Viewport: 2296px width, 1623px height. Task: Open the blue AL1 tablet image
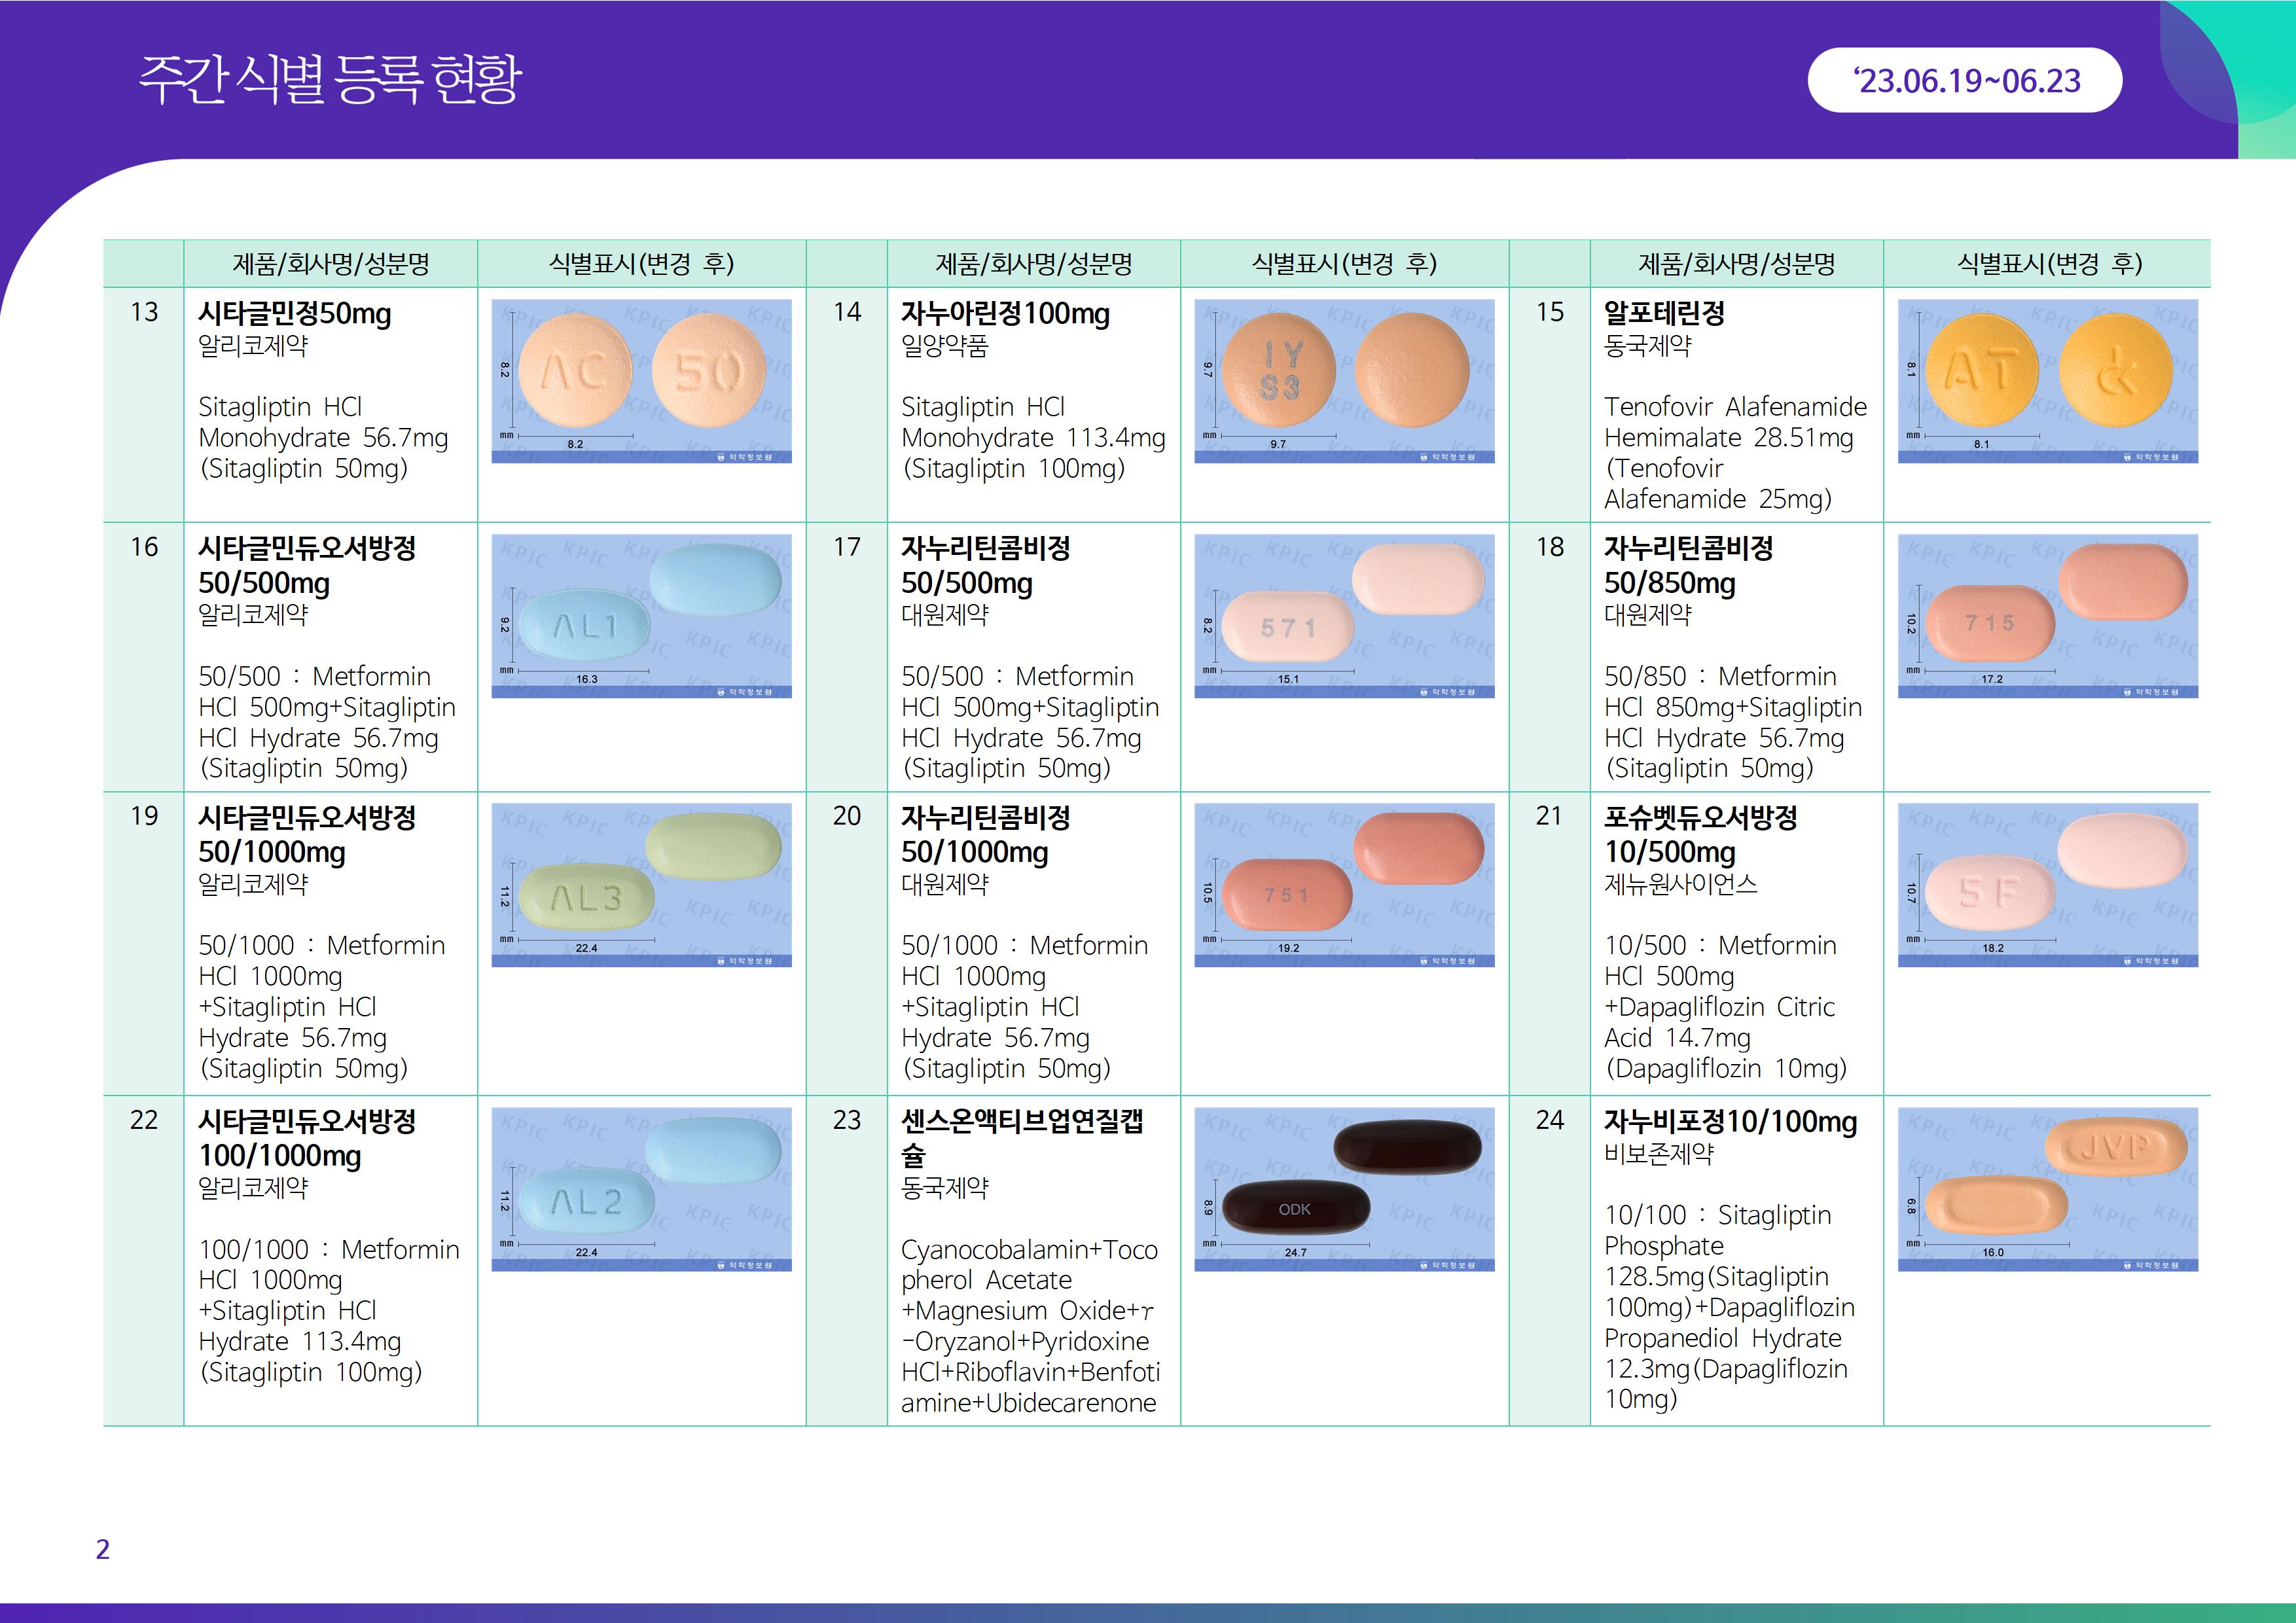641,615
